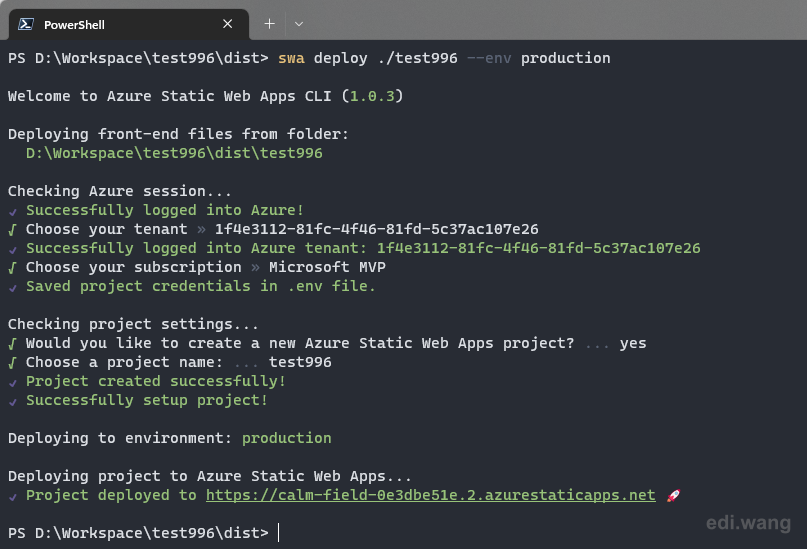Click the green folder path D:\Workspace\test996\dist\test996
Screen dimensions: 807x549
[x=174, y=153]
